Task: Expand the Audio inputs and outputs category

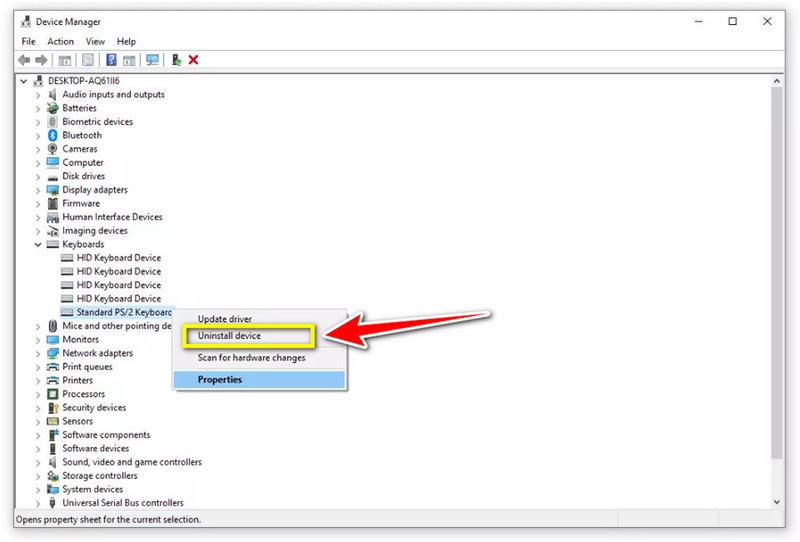Action: 38,95
